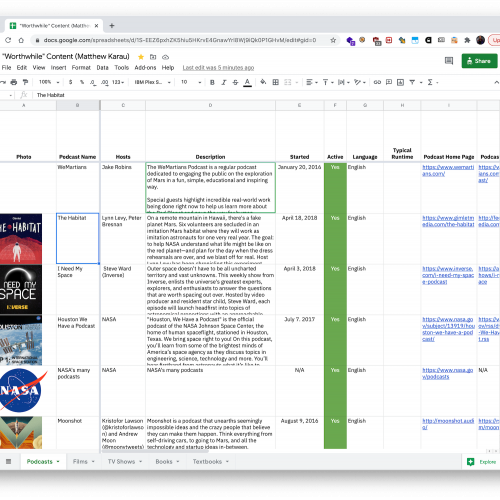
Task: Click the green Share button
Action: [x=479, y=61]
